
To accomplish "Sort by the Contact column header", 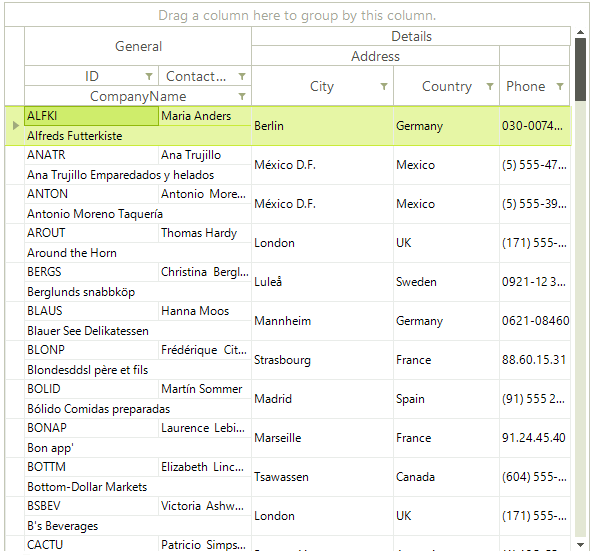I will tap(205, 76).
